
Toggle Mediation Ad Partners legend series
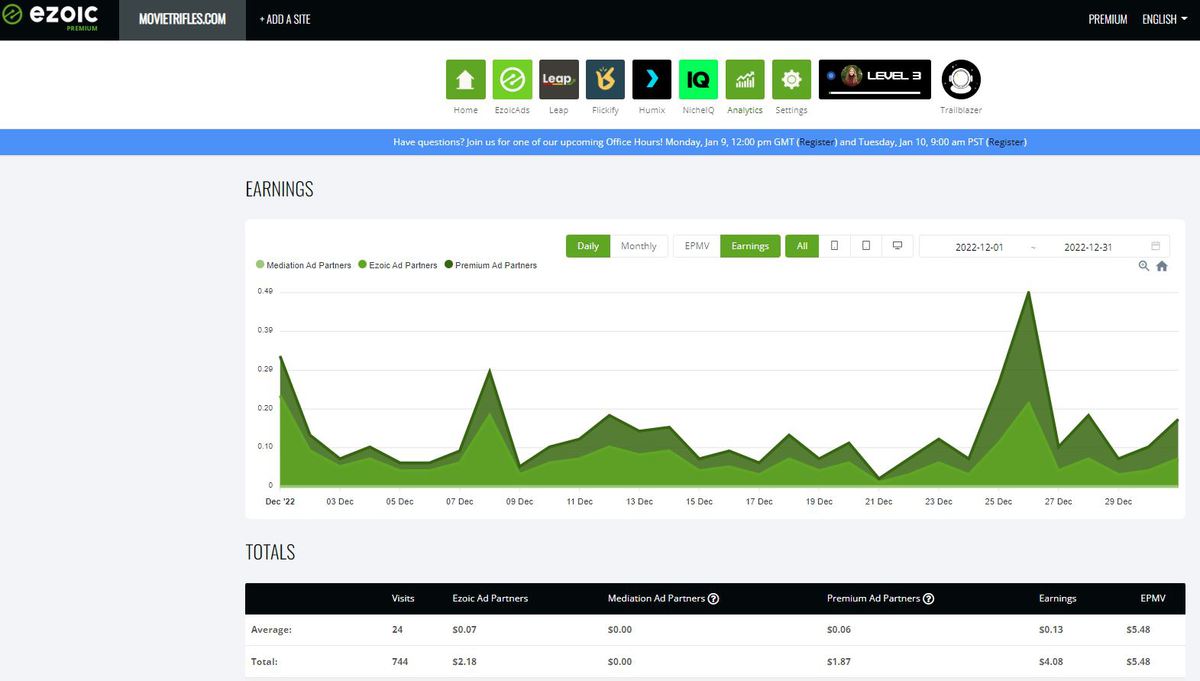(304, 265)
